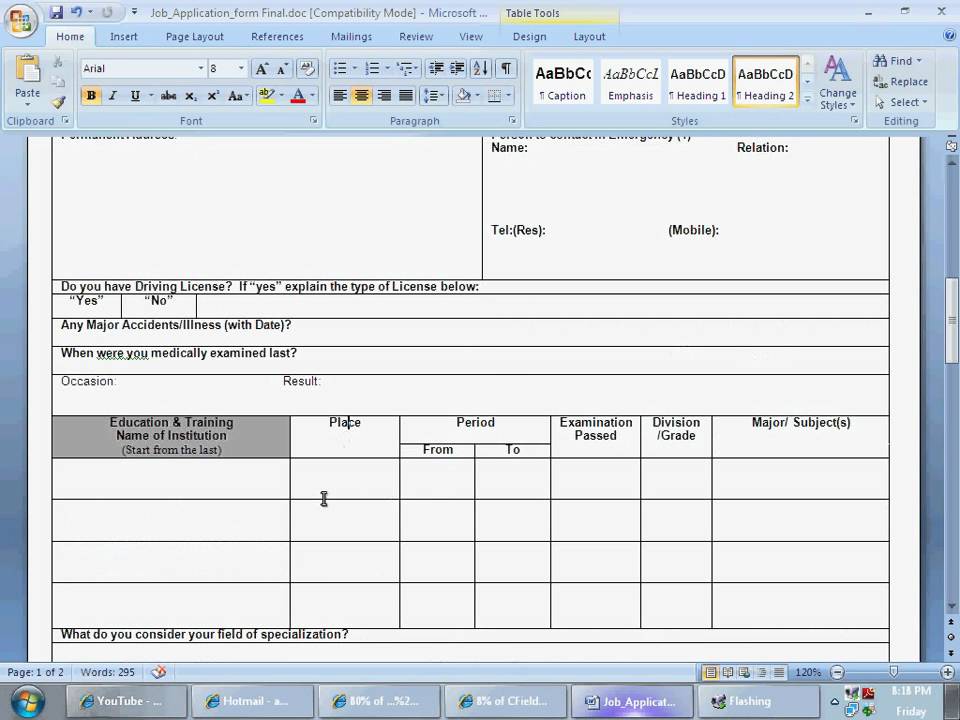Show paragraph marks with pilcrow icon
960x720 pixels.
[506, 68]
